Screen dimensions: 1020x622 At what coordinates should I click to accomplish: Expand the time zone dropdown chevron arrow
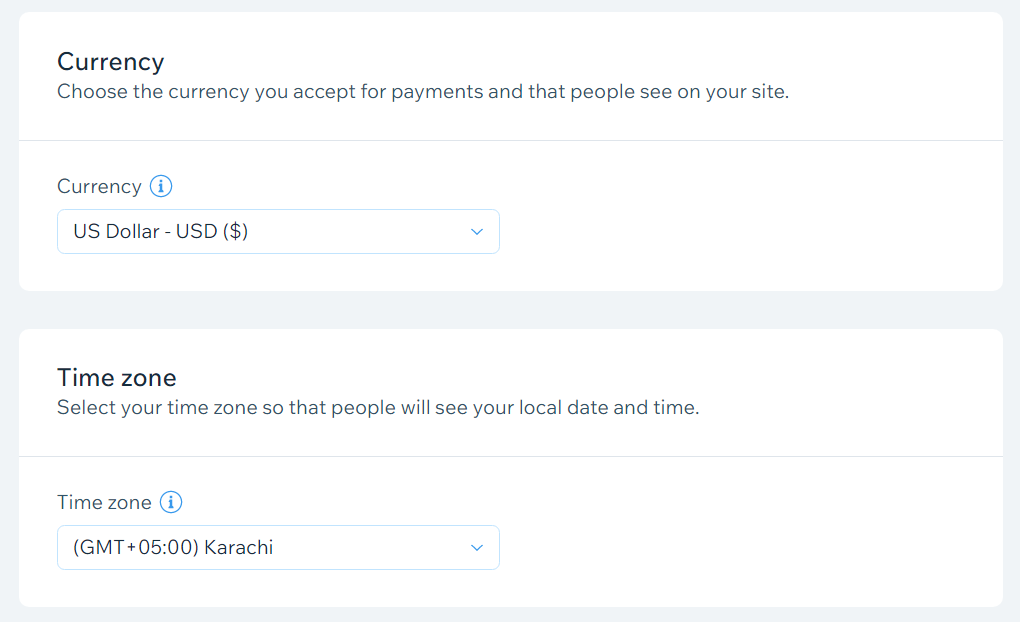coord(477,548)
